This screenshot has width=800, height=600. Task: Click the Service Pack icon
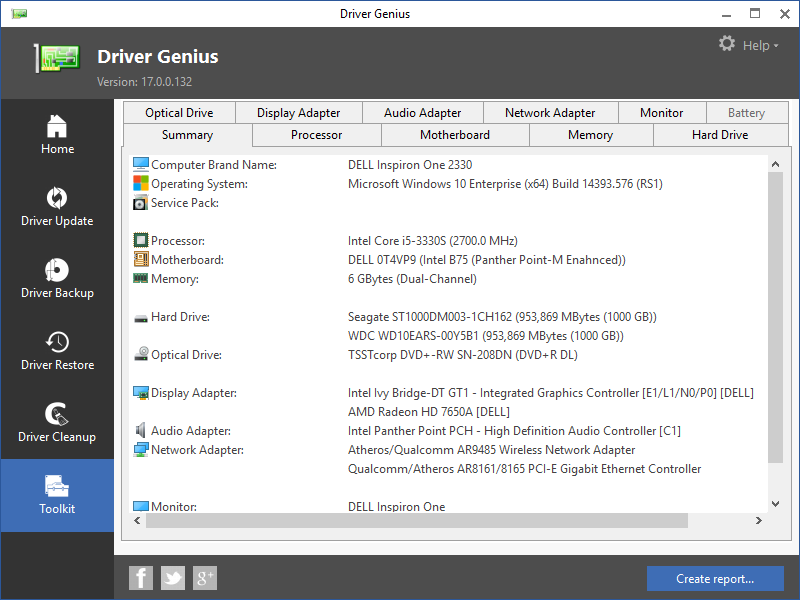pos(140,203)
